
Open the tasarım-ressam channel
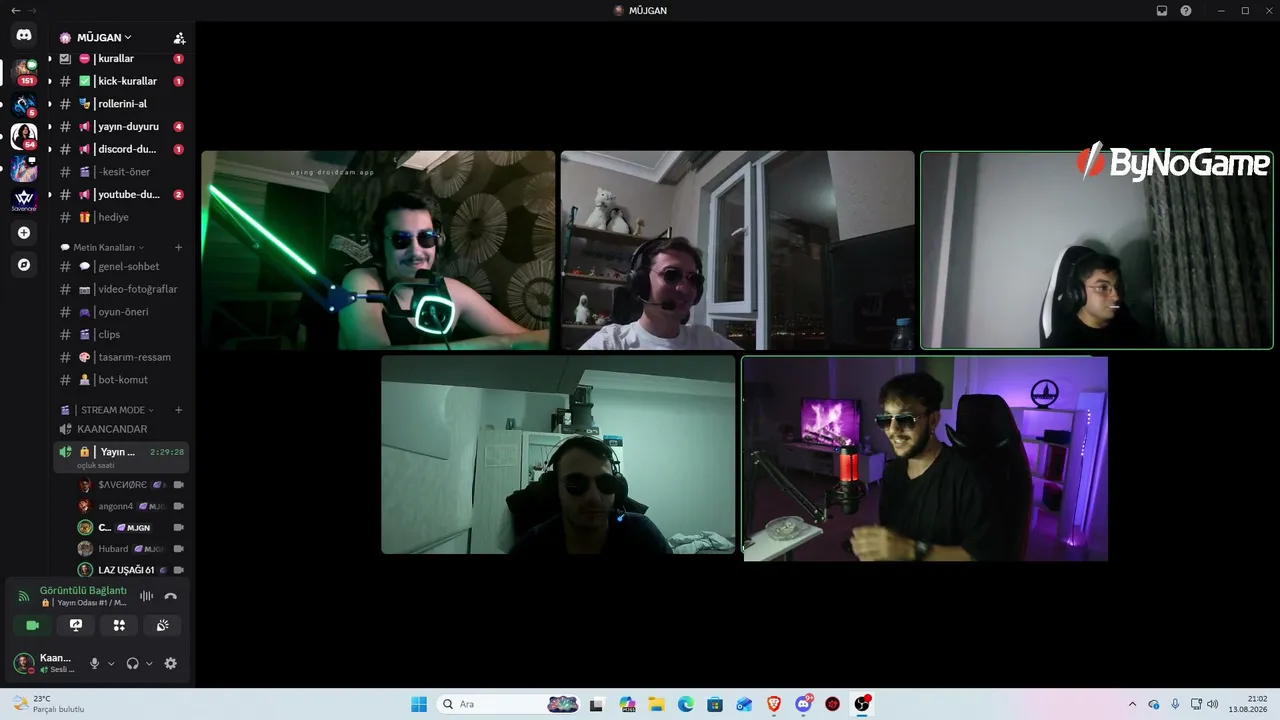pyautogui.click(x=122, y=357)
